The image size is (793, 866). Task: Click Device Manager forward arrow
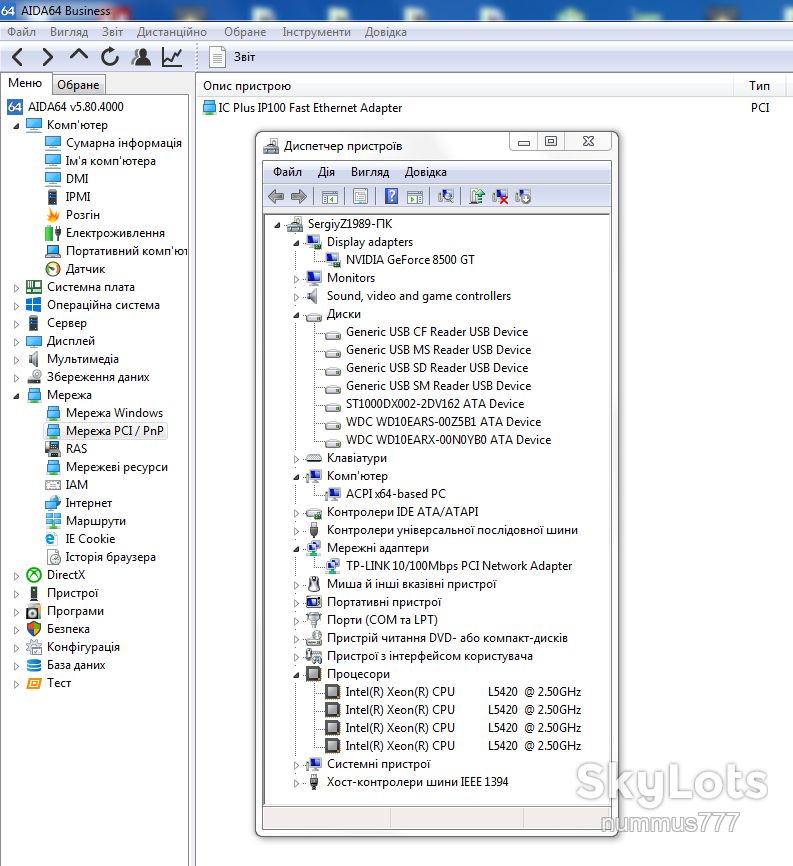coord(299,196)
